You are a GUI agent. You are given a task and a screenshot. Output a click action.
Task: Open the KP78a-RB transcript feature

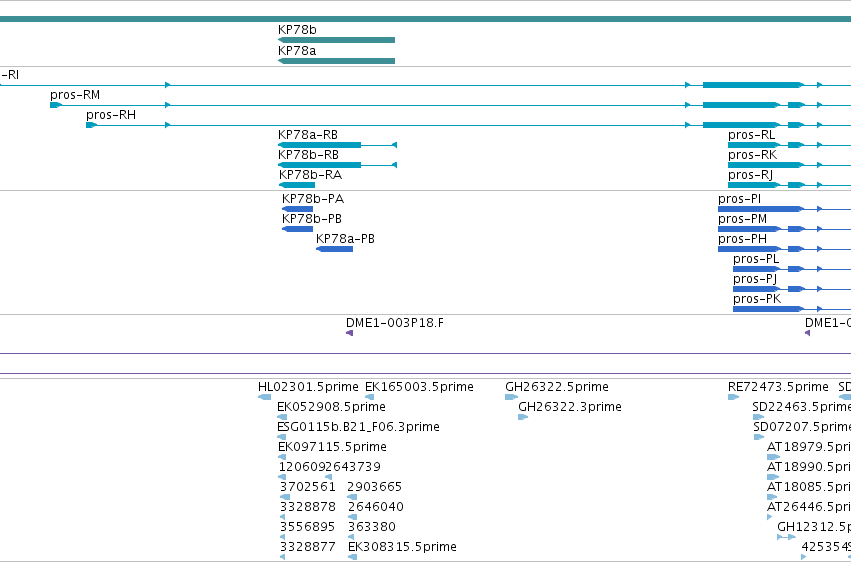point(337,145)
